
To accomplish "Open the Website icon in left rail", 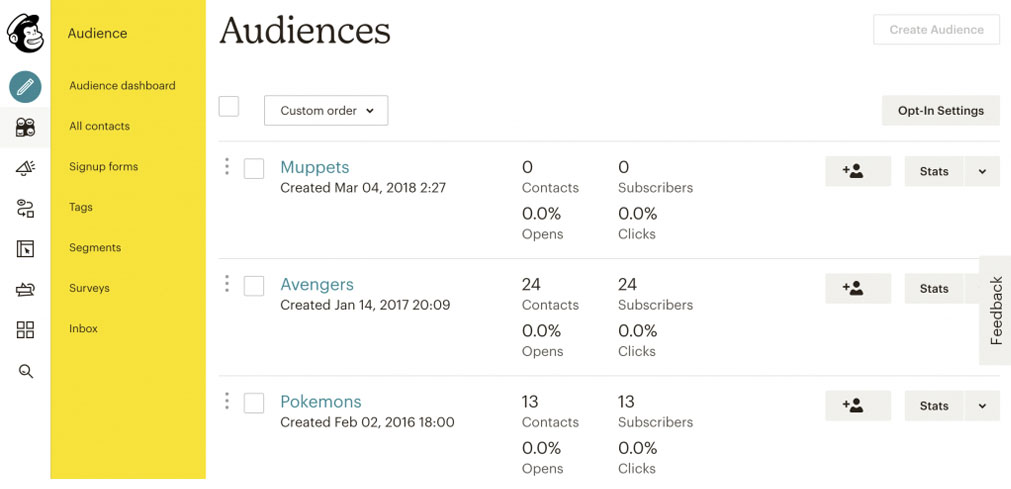I will point(25,248).
